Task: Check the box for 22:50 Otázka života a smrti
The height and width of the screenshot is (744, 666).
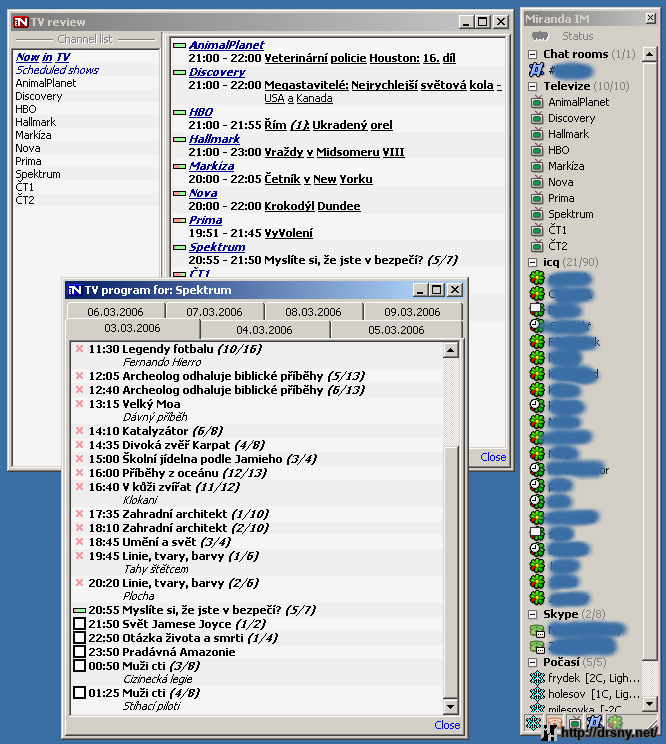Action: click(80, 638)
